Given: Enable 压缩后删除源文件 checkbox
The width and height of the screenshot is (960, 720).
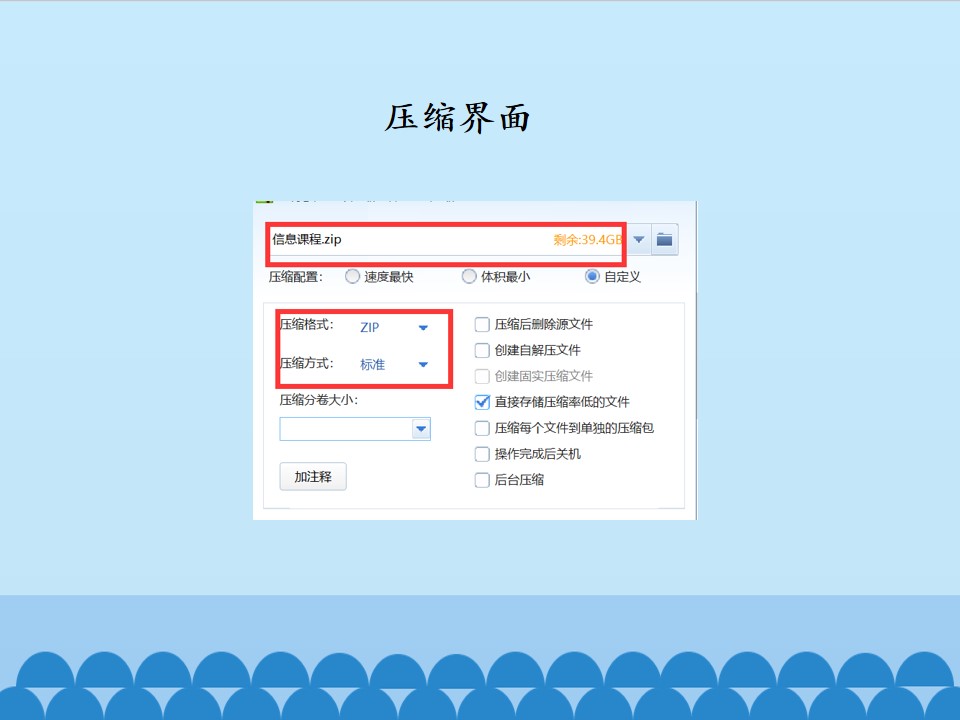Looking at the screenshot, I should [482, 324].
